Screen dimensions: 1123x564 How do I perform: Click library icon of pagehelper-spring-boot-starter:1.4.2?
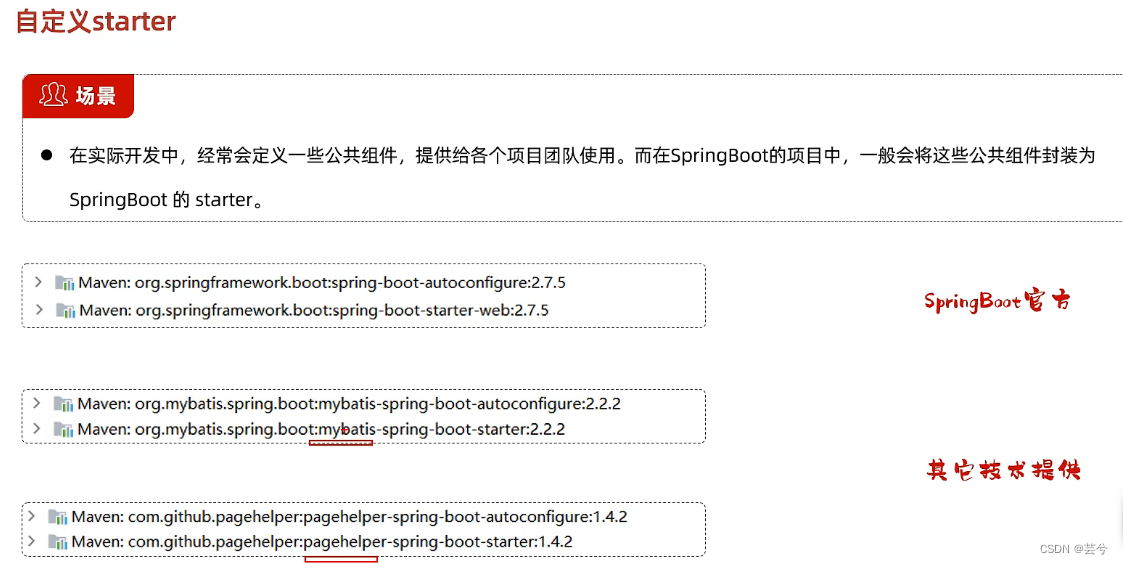57,542
